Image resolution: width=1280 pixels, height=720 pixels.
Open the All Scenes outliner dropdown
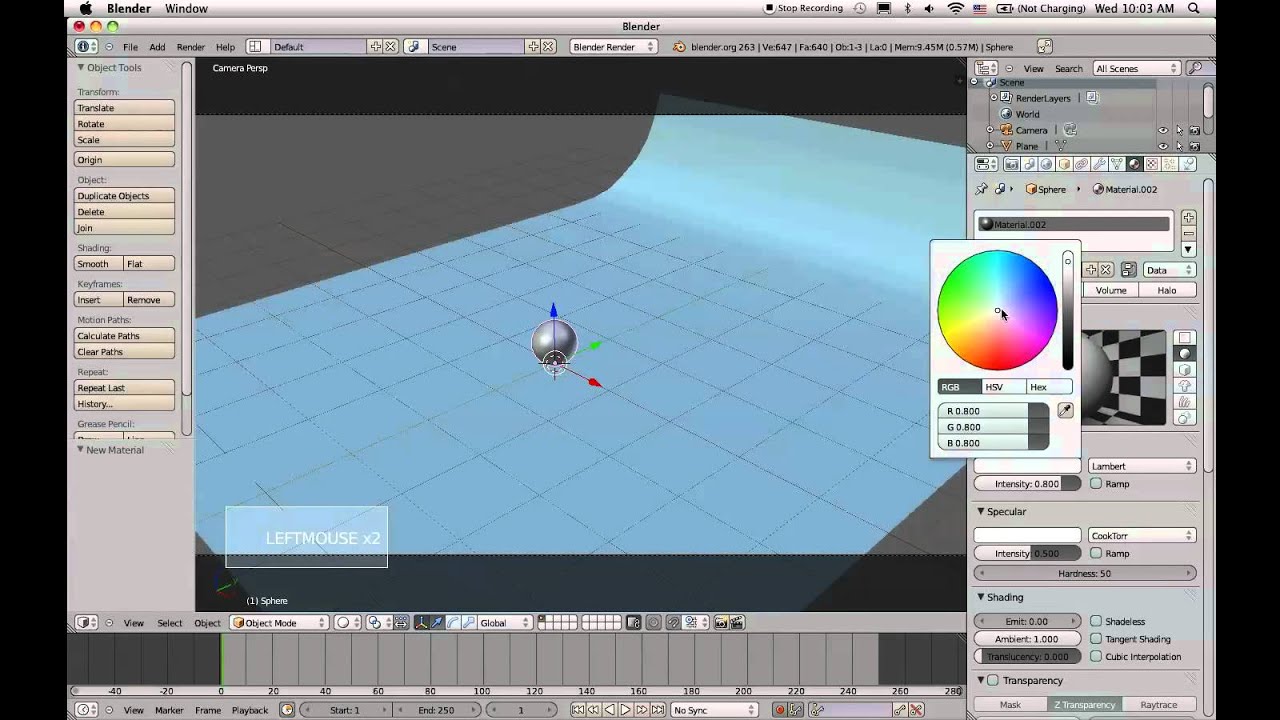[x=1136, y=68]
